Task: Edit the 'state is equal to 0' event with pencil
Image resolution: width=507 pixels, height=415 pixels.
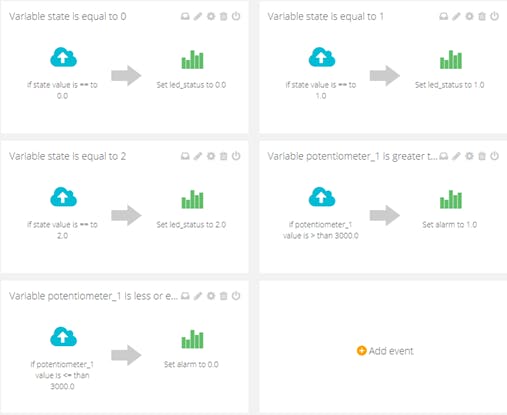Action: point(198,16)
